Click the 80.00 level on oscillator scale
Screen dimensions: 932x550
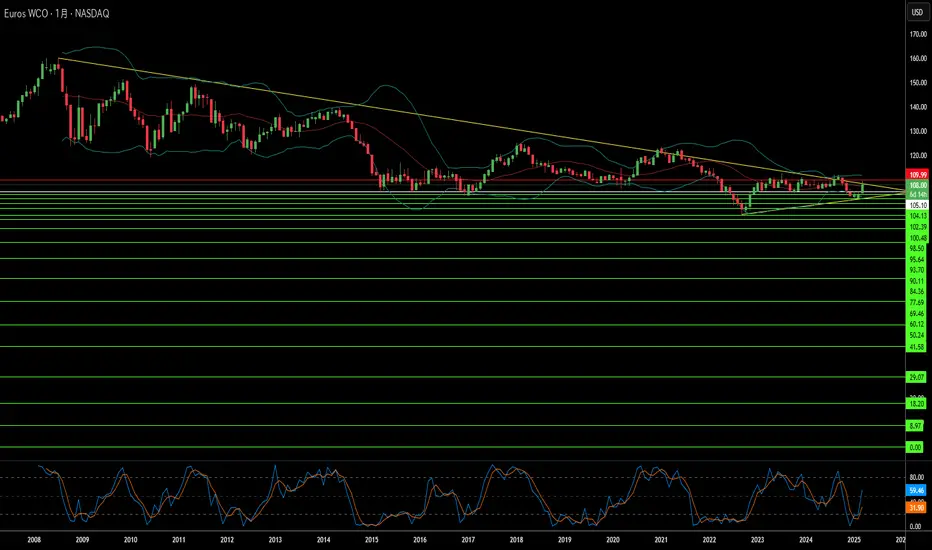pyautogui.click(x=917, y=477)
